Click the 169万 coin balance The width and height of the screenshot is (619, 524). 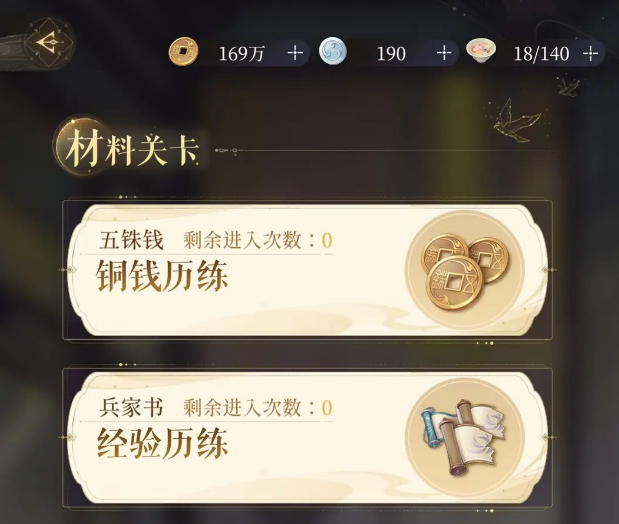pyautogui.click(x=242, y=53)
